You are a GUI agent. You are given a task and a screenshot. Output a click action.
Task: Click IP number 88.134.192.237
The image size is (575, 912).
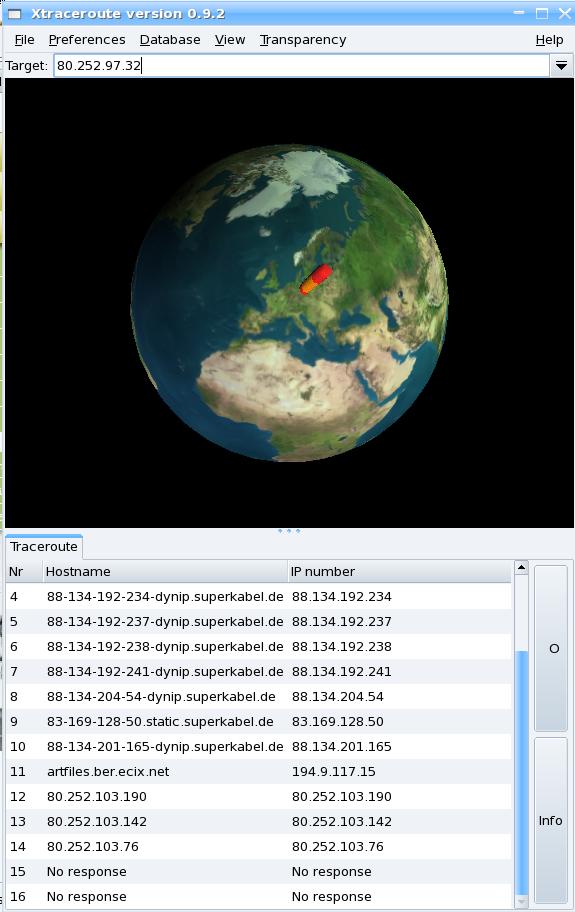[x=342, y=622]
